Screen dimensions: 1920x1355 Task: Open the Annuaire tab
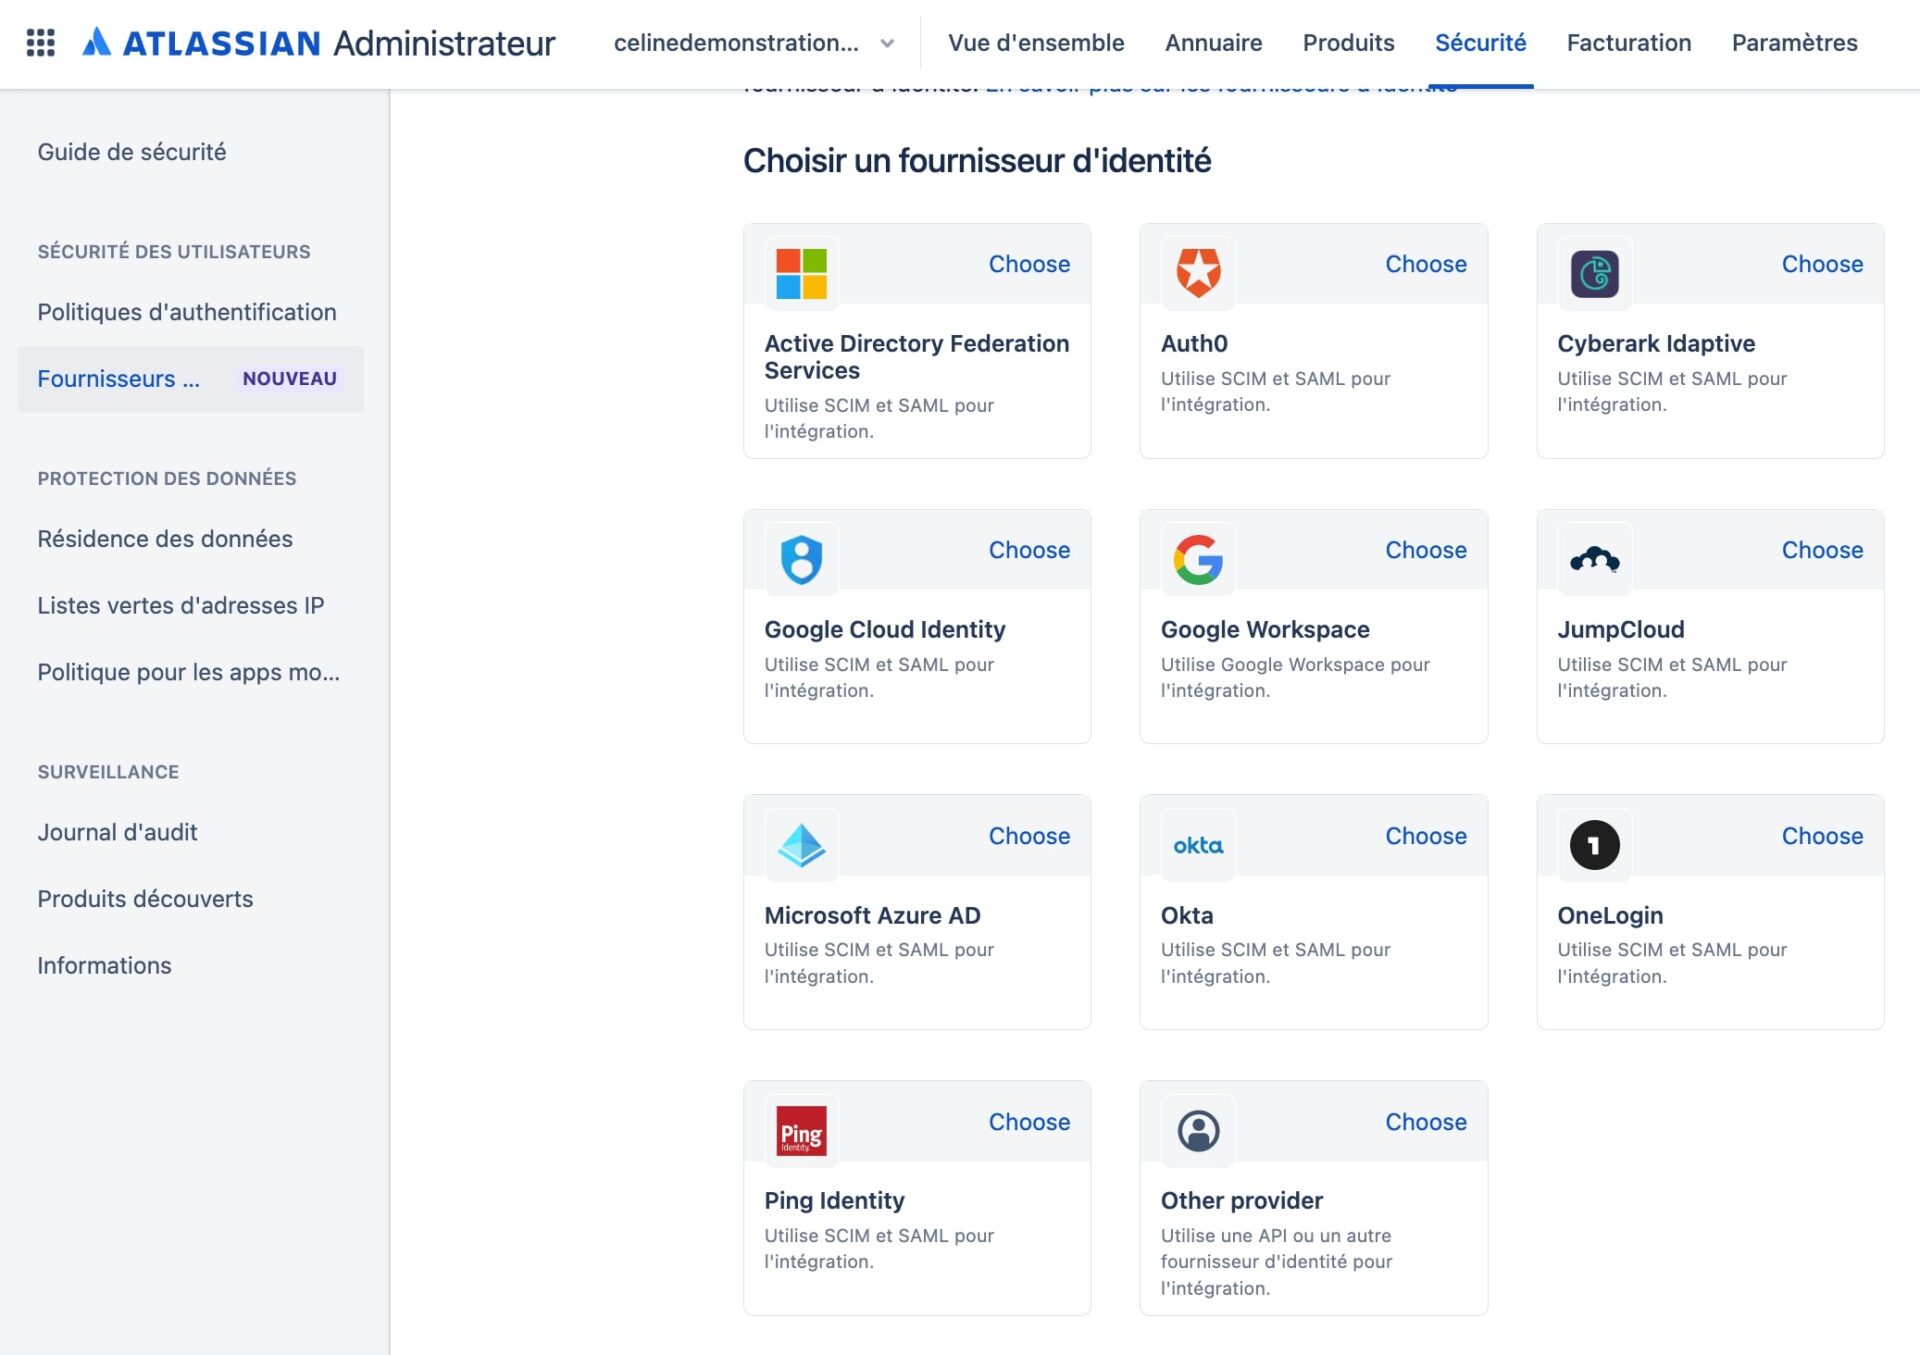click(1213, 43)
